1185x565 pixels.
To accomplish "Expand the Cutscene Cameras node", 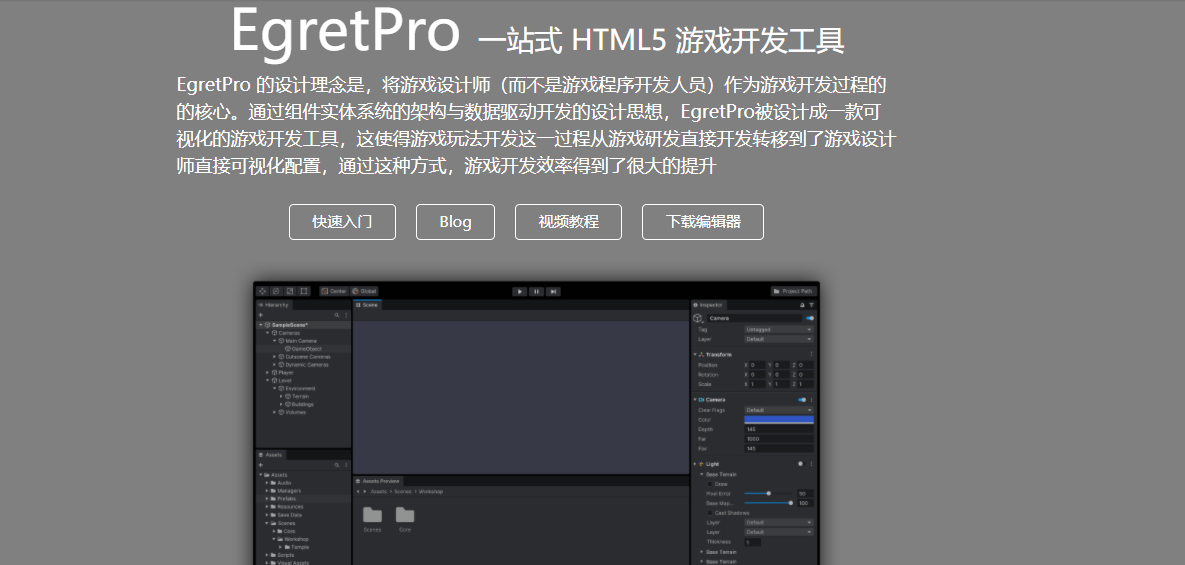I will (x=274, y=357).
